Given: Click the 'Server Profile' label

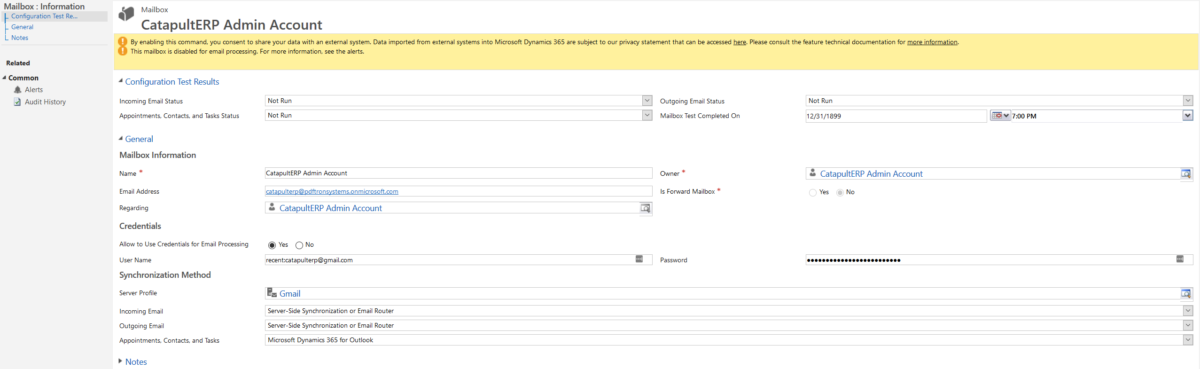Looking at the screenshot, I should pos(138,293).
